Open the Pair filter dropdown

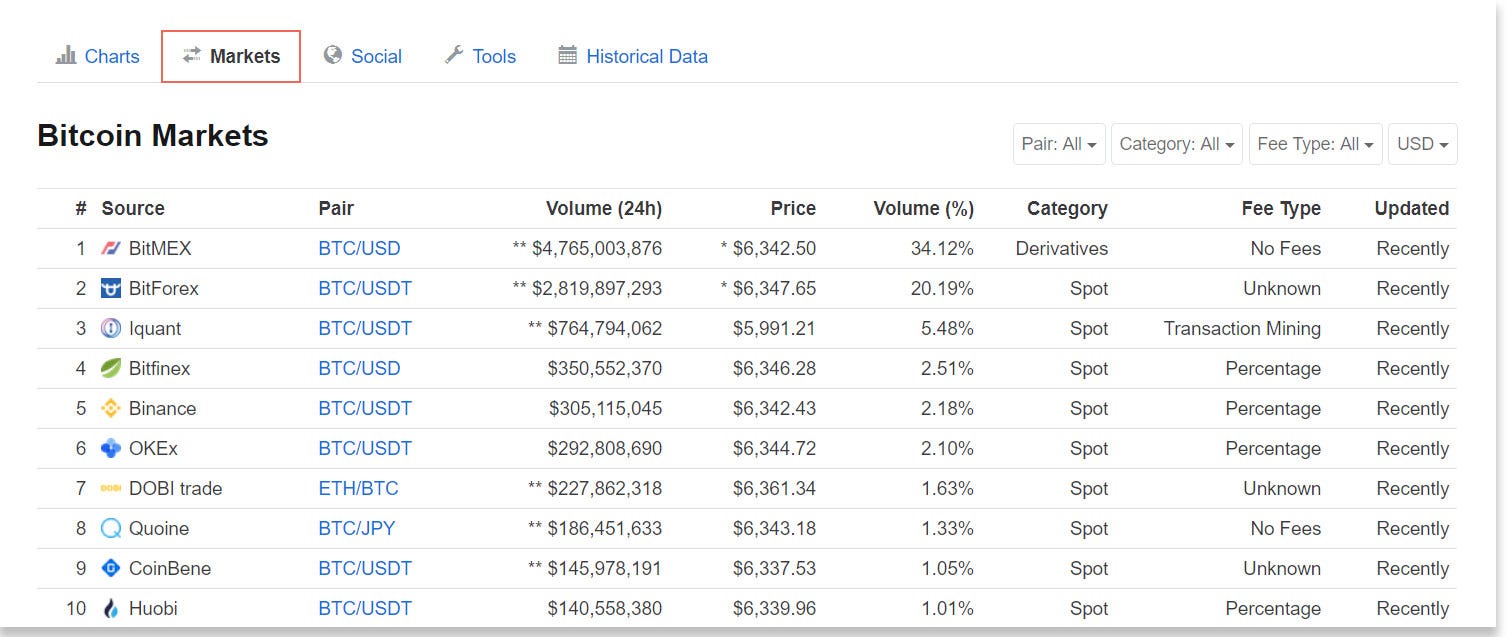(x=1058, y=144)
